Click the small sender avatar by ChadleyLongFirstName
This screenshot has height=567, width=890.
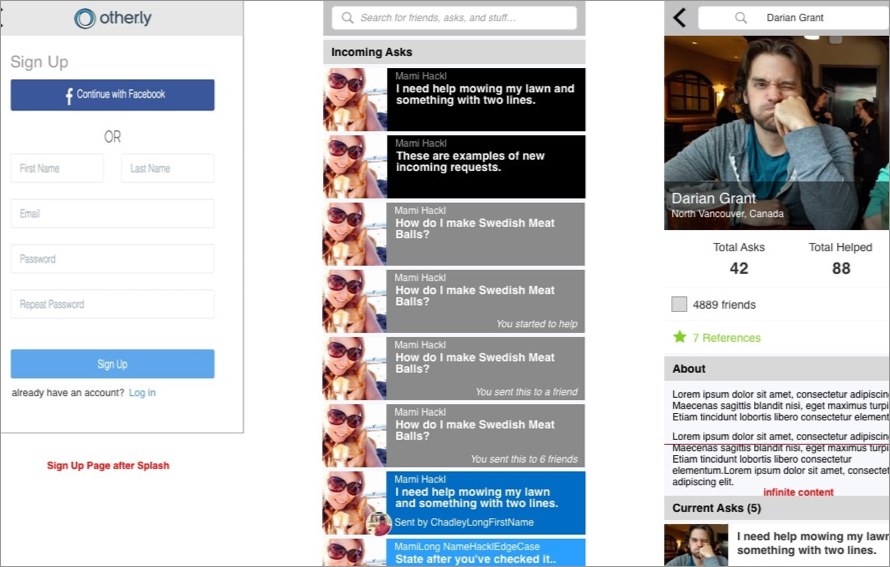point(379,523)
